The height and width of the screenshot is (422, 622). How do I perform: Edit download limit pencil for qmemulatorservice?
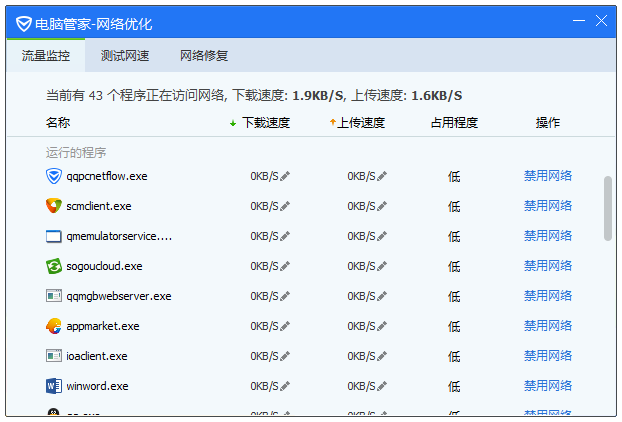click(285, 236)
